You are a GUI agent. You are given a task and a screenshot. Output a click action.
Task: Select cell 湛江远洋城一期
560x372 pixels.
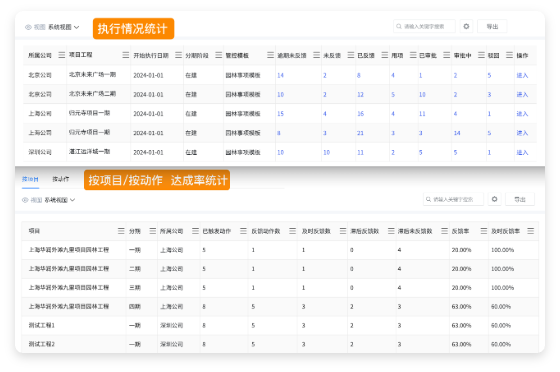coord(89,152)
